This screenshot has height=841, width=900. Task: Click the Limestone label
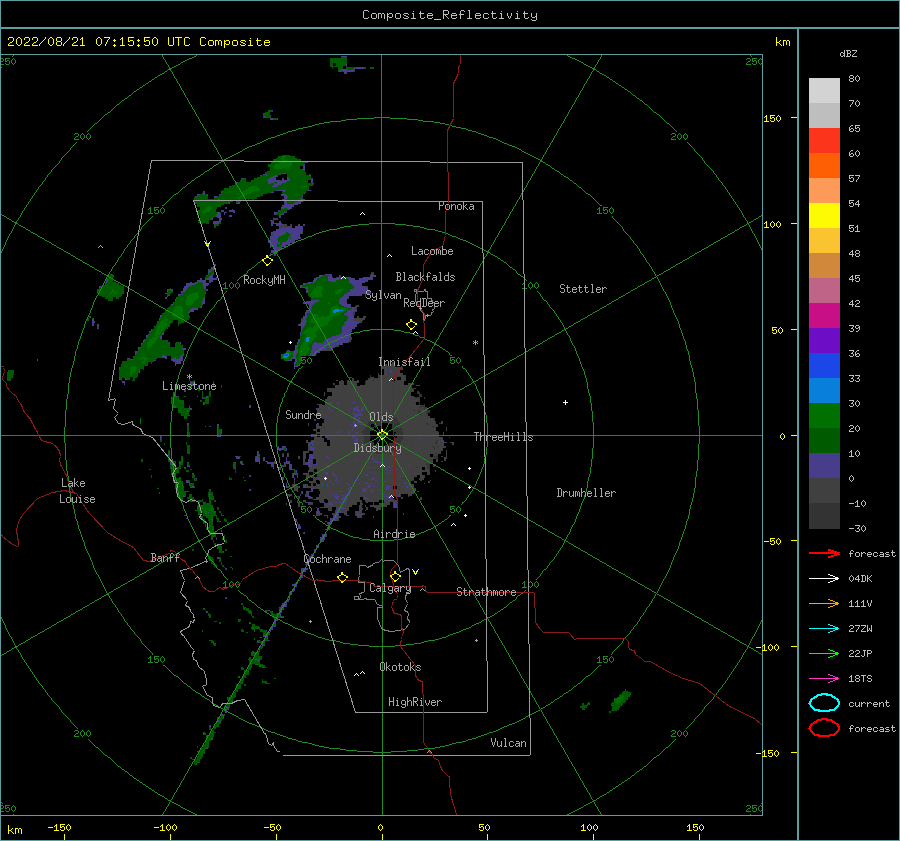(189, 386)
